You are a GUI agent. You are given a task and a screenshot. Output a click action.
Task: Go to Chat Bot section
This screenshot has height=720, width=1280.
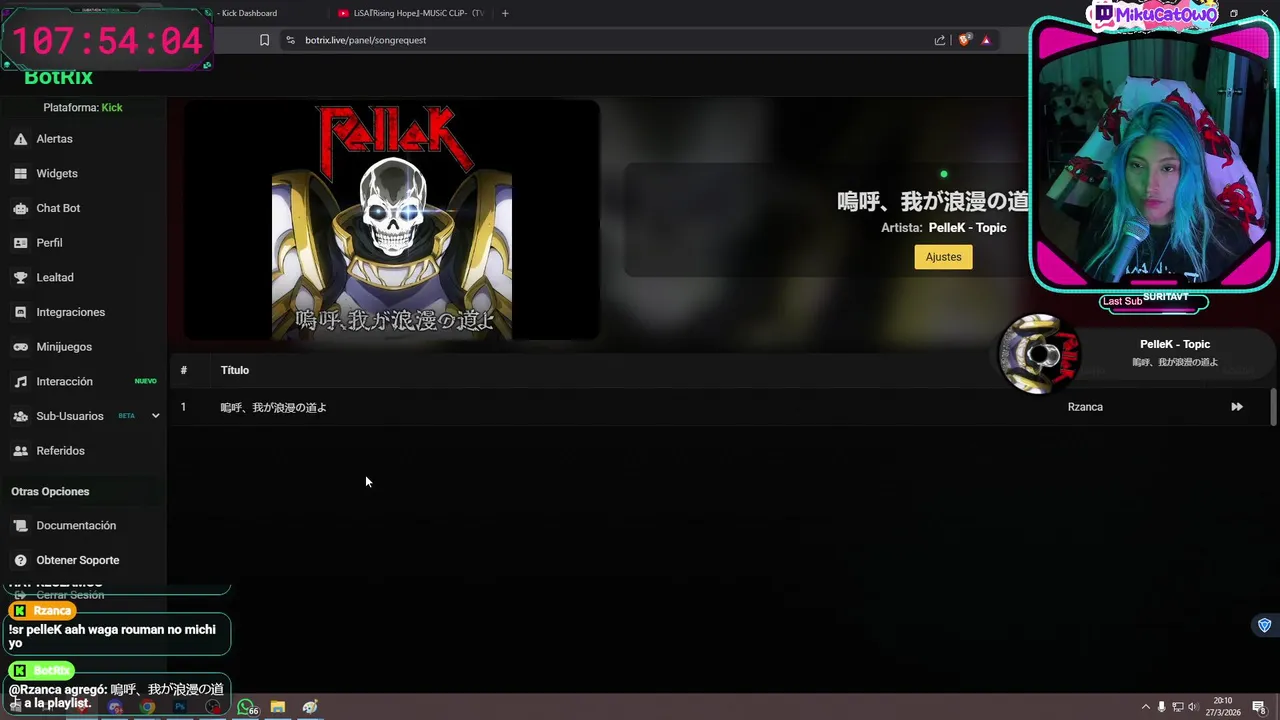[x=58, y=208]
